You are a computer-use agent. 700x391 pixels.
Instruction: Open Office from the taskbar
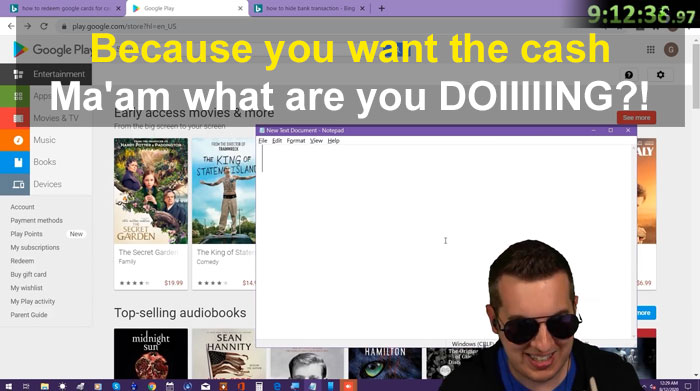(x=241, y=386)
